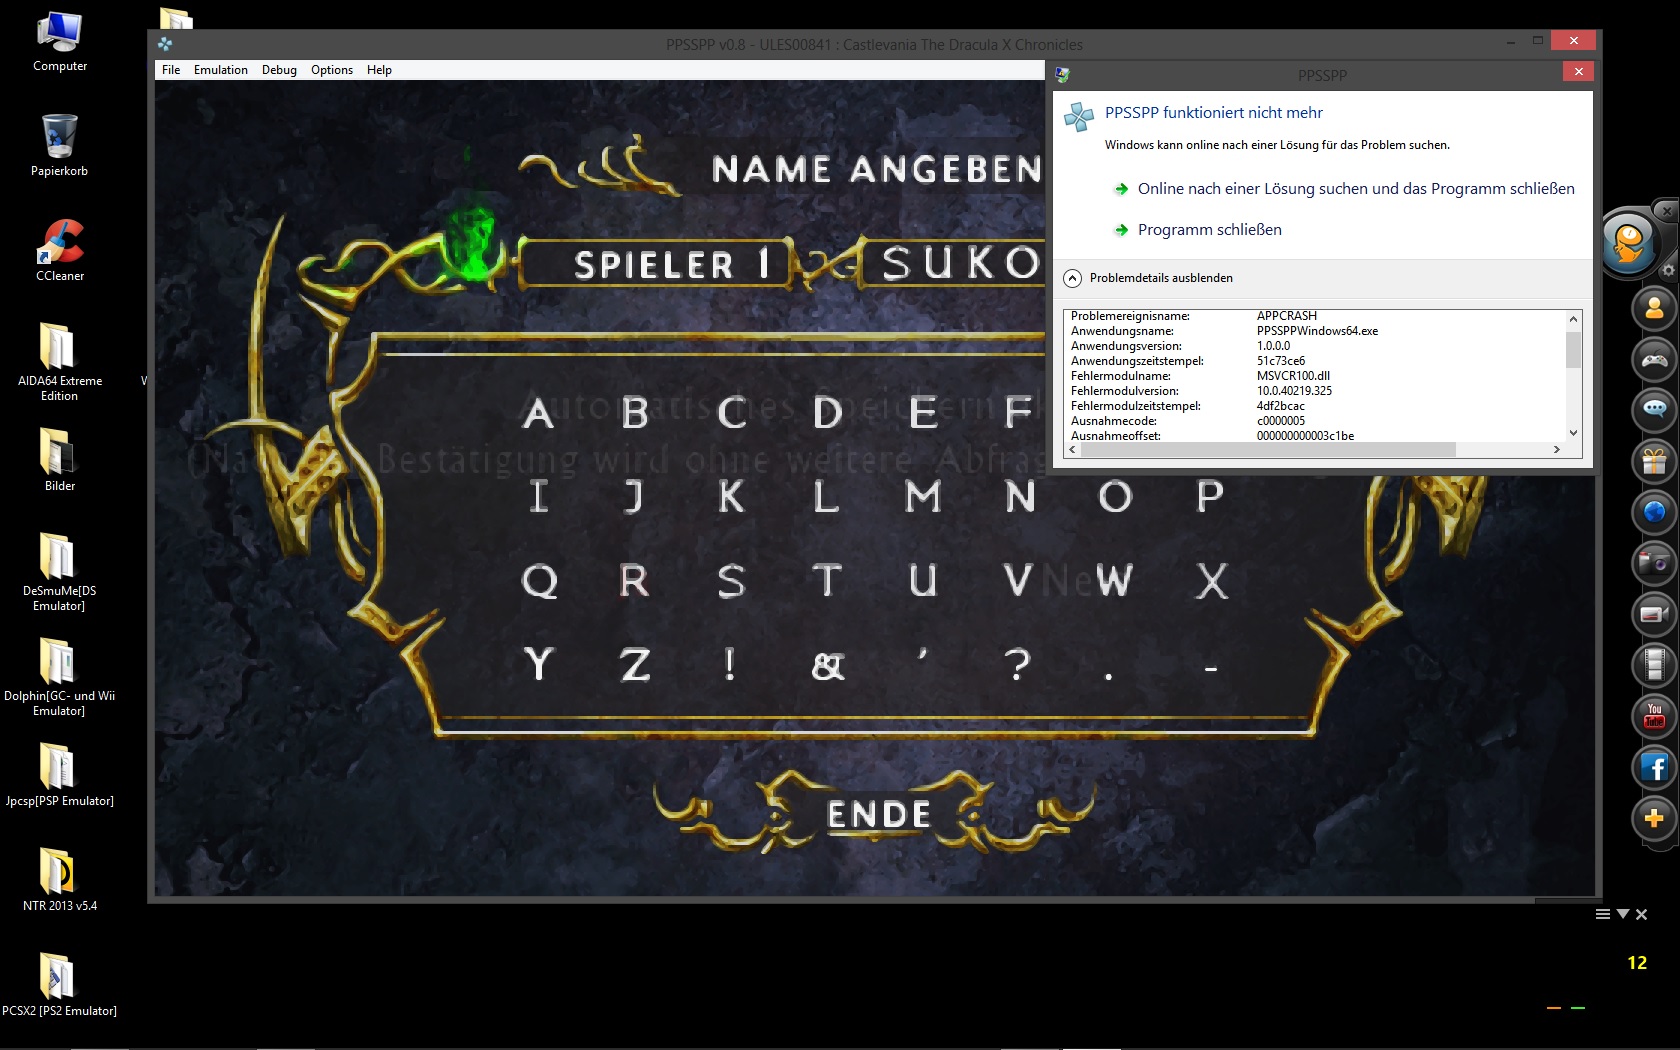Click the details scroll-right arrow
The width and height of the screenshot is (1680, 1050).
(x=1556, y=450)
